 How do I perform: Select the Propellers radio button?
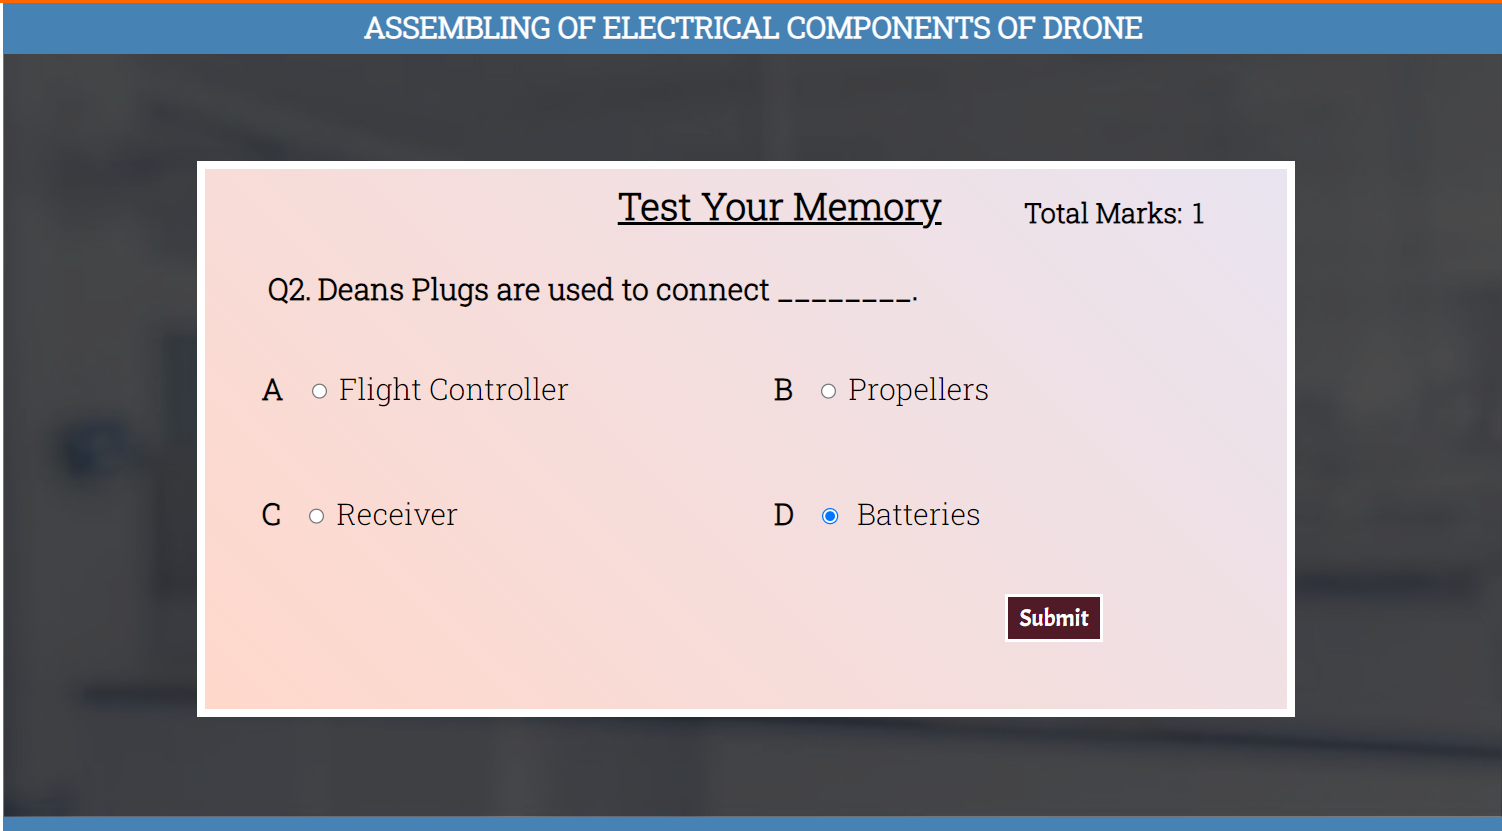coord(828,391)
